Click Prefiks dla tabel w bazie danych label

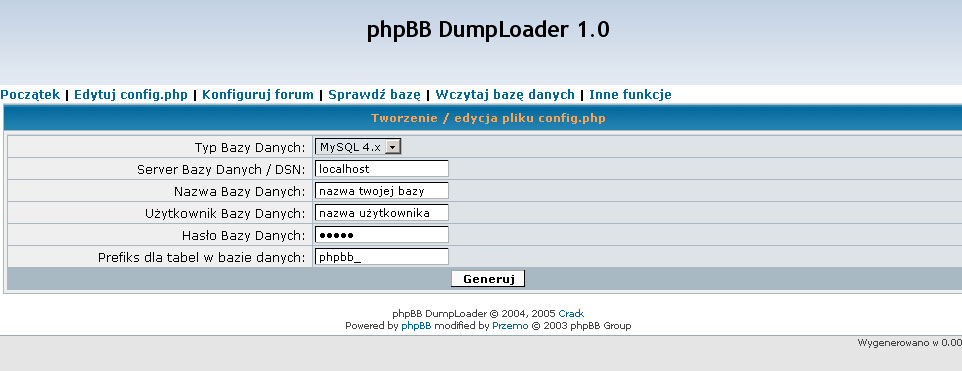coord(201,258)
